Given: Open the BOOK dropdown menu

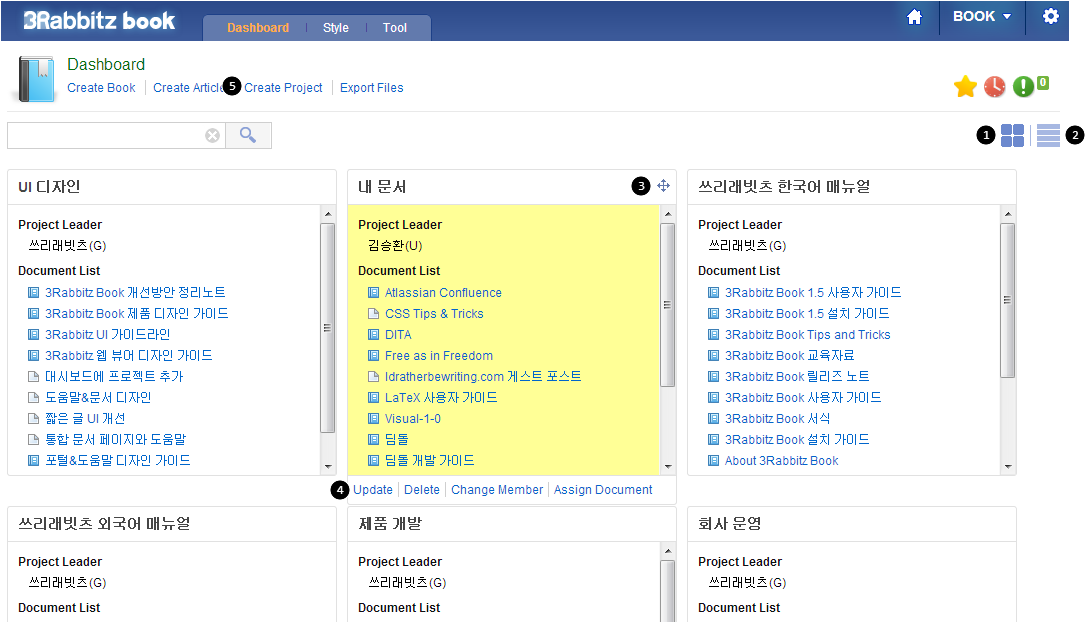Looking at the screenshot, I should pos(981,17).
